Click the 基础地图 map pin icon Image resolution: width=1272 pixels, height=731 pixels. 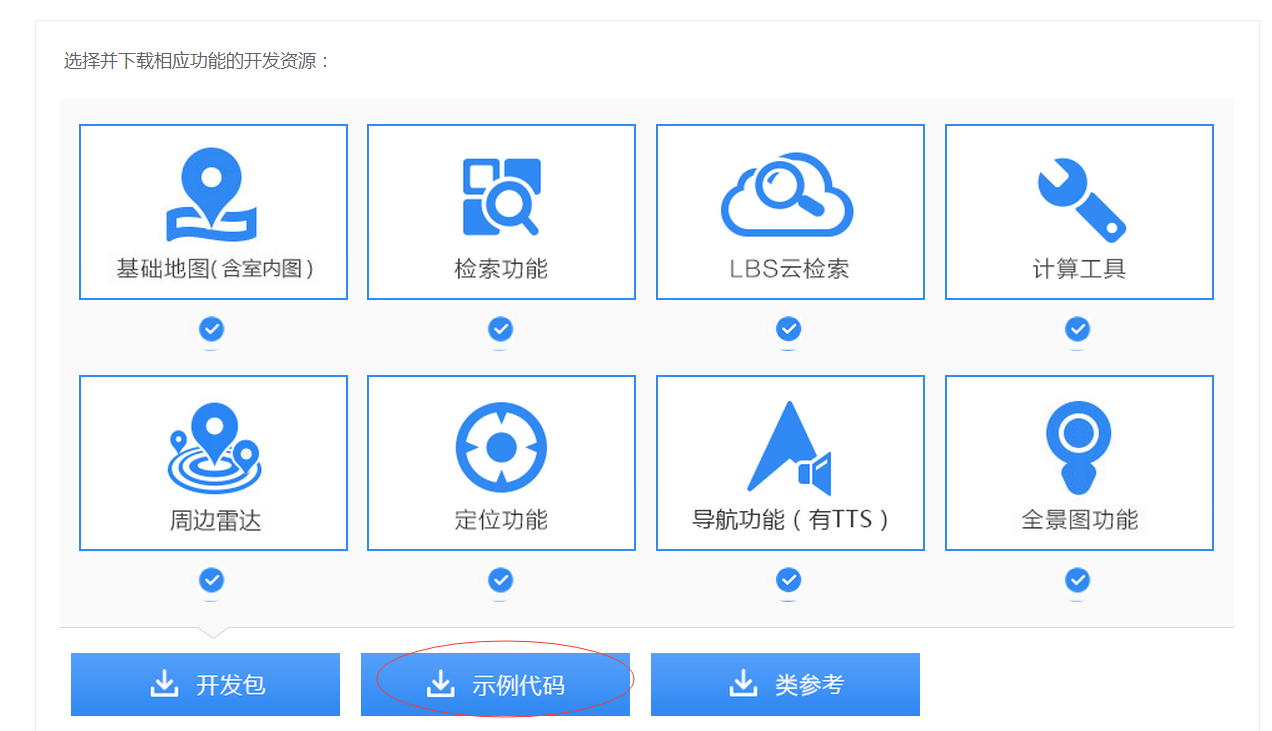pos(212,195)
